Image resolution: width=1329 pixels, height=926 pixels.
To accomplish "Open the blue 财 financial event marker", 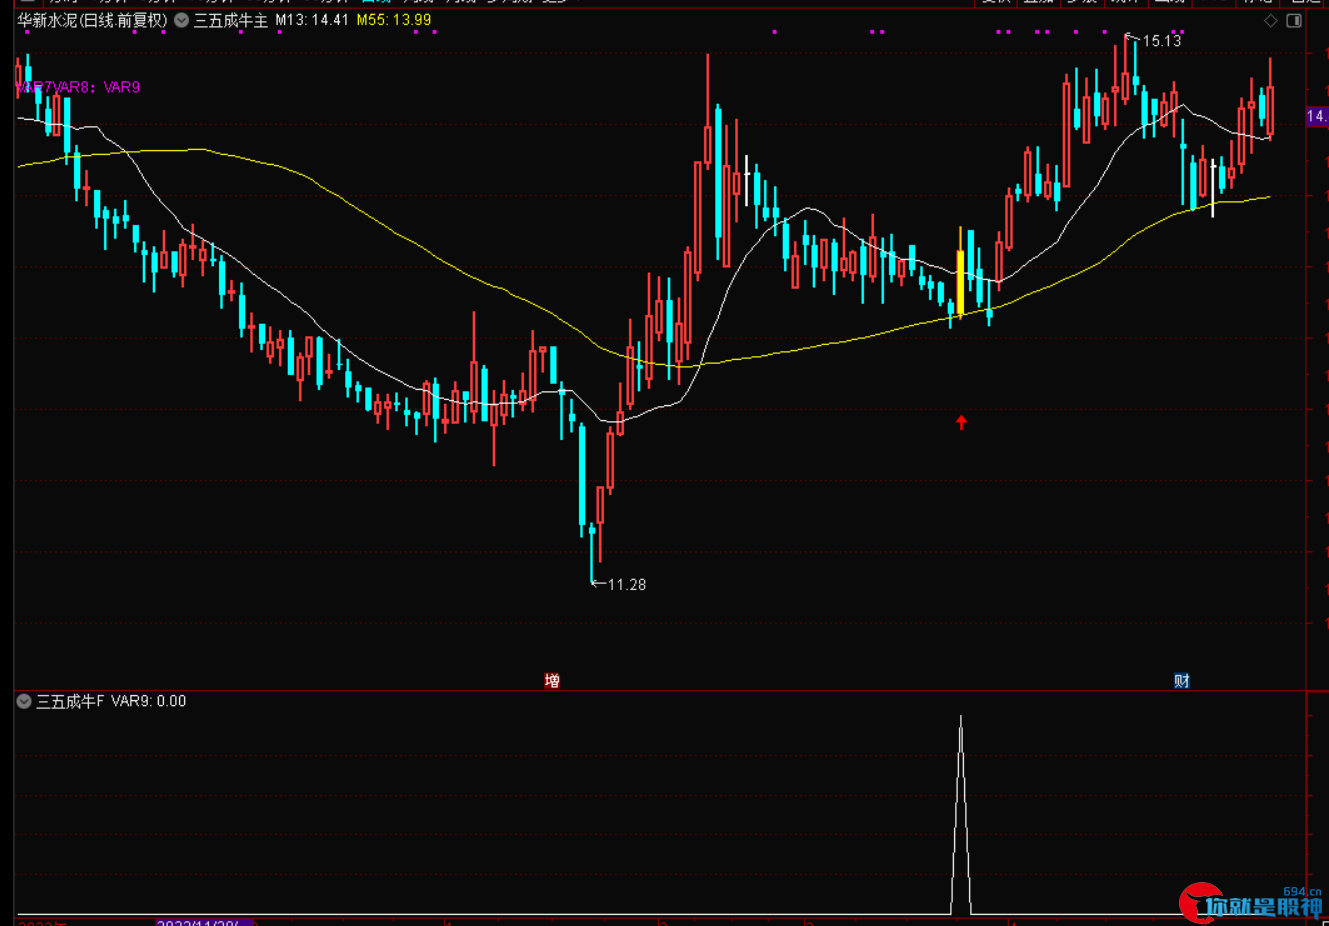I will click(1182, 681).
